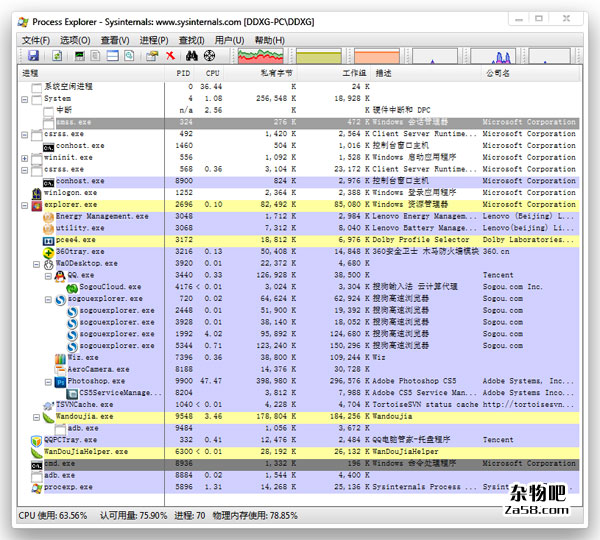Collapse the QQ.exe tree node
The height and width of the screenshot is (540, 600).
point(48,276)
